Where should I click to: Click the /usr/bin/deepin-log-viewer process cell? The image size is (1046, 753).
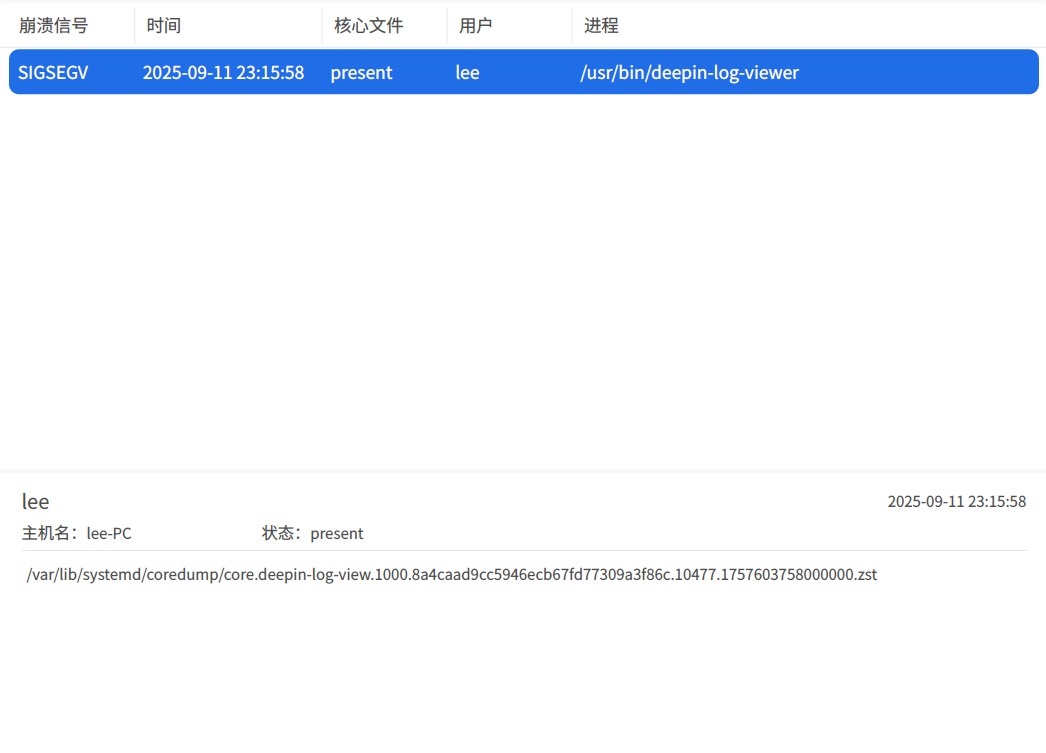pyautogui.click(x=689, y=72)
